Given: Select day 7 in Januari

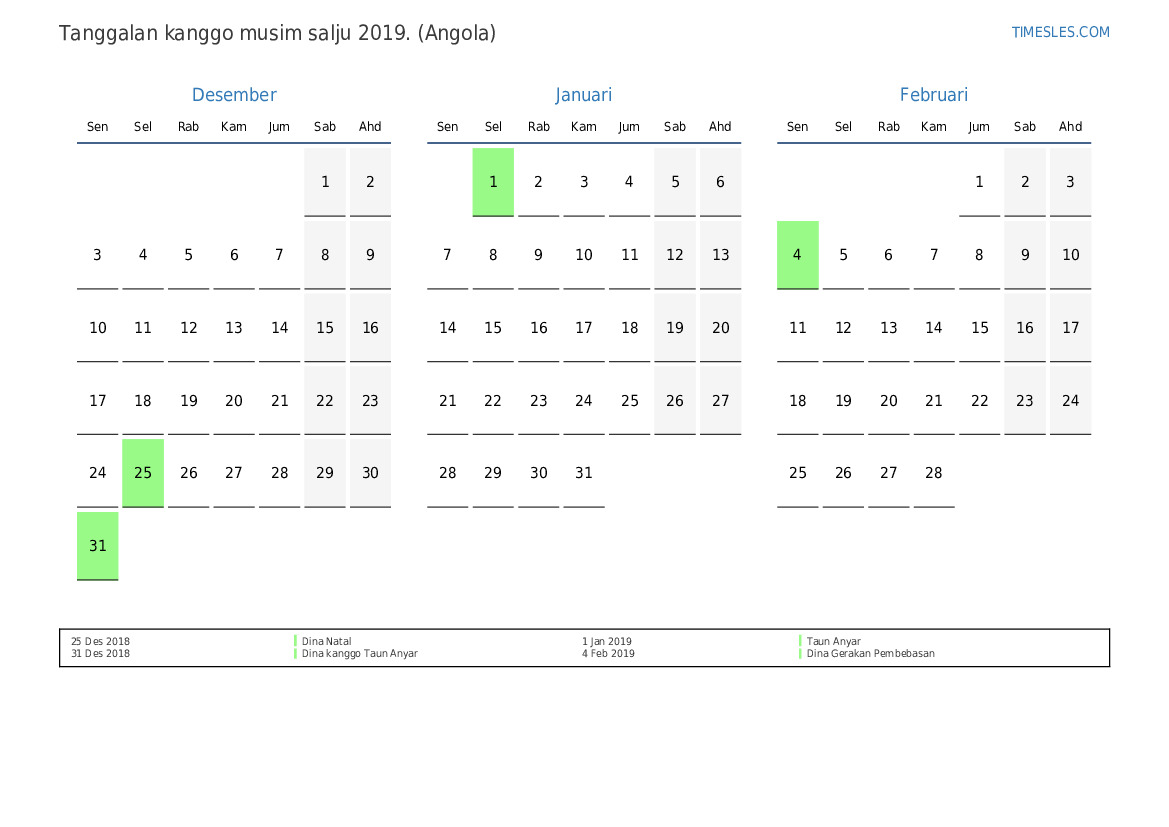Looking at the screenshot, I should pyautogui.click(x=447, y=255).
